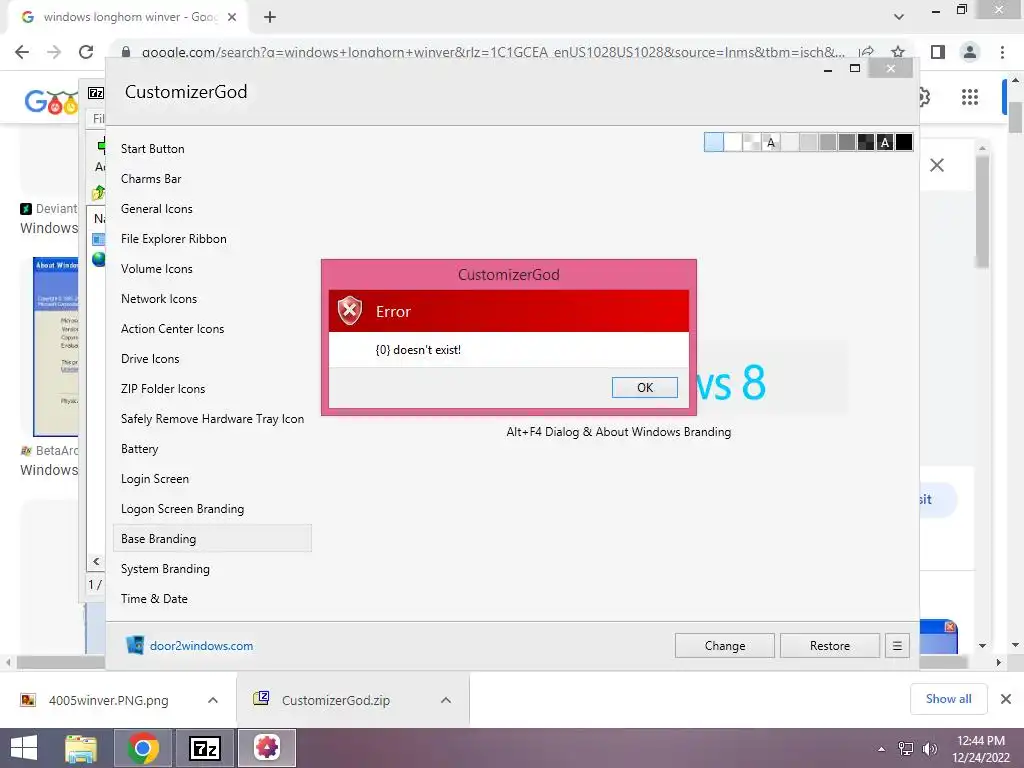Open the volume tray icon
The image size is (1024, 768).
coord(929,749)
